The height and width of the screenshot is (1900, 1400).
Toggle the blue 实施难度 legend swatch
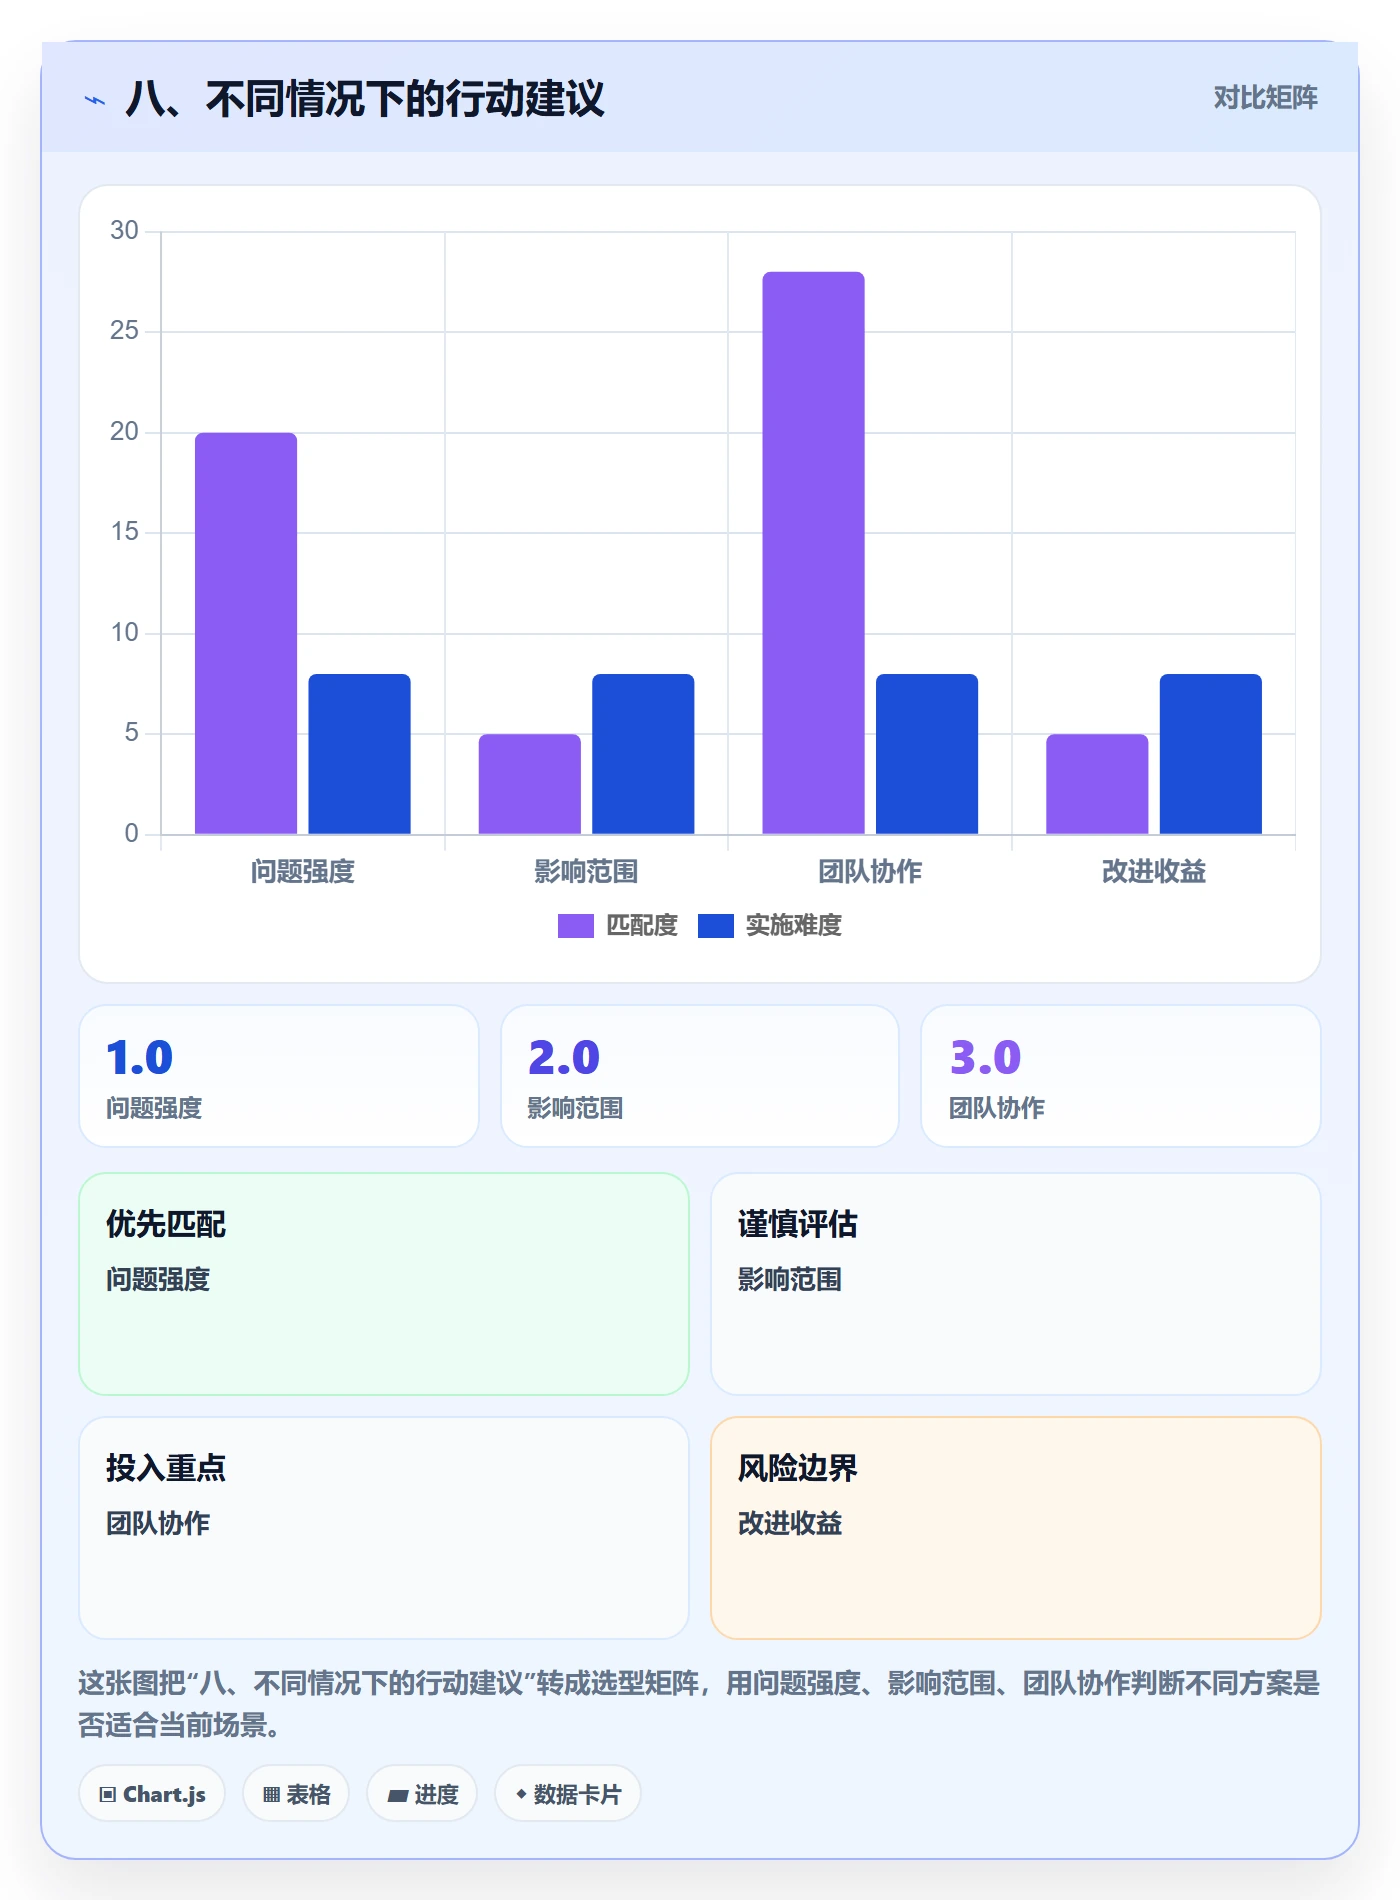click(x=716, y=926)
